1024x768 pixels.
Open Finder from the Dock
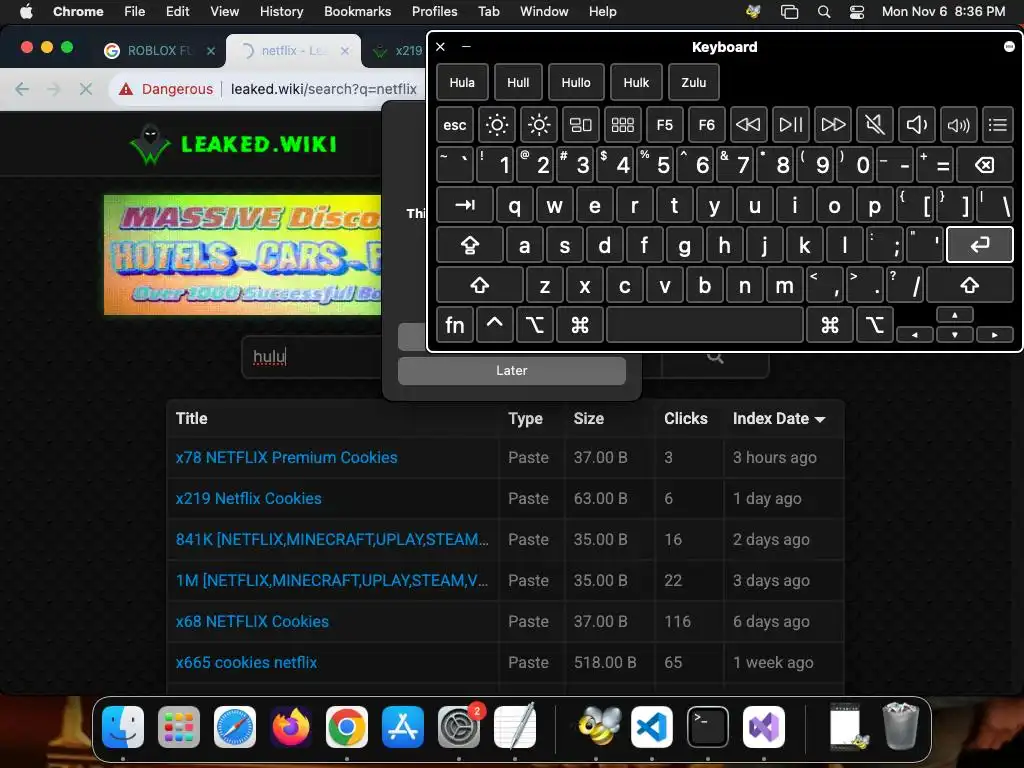tap(123, 727)
